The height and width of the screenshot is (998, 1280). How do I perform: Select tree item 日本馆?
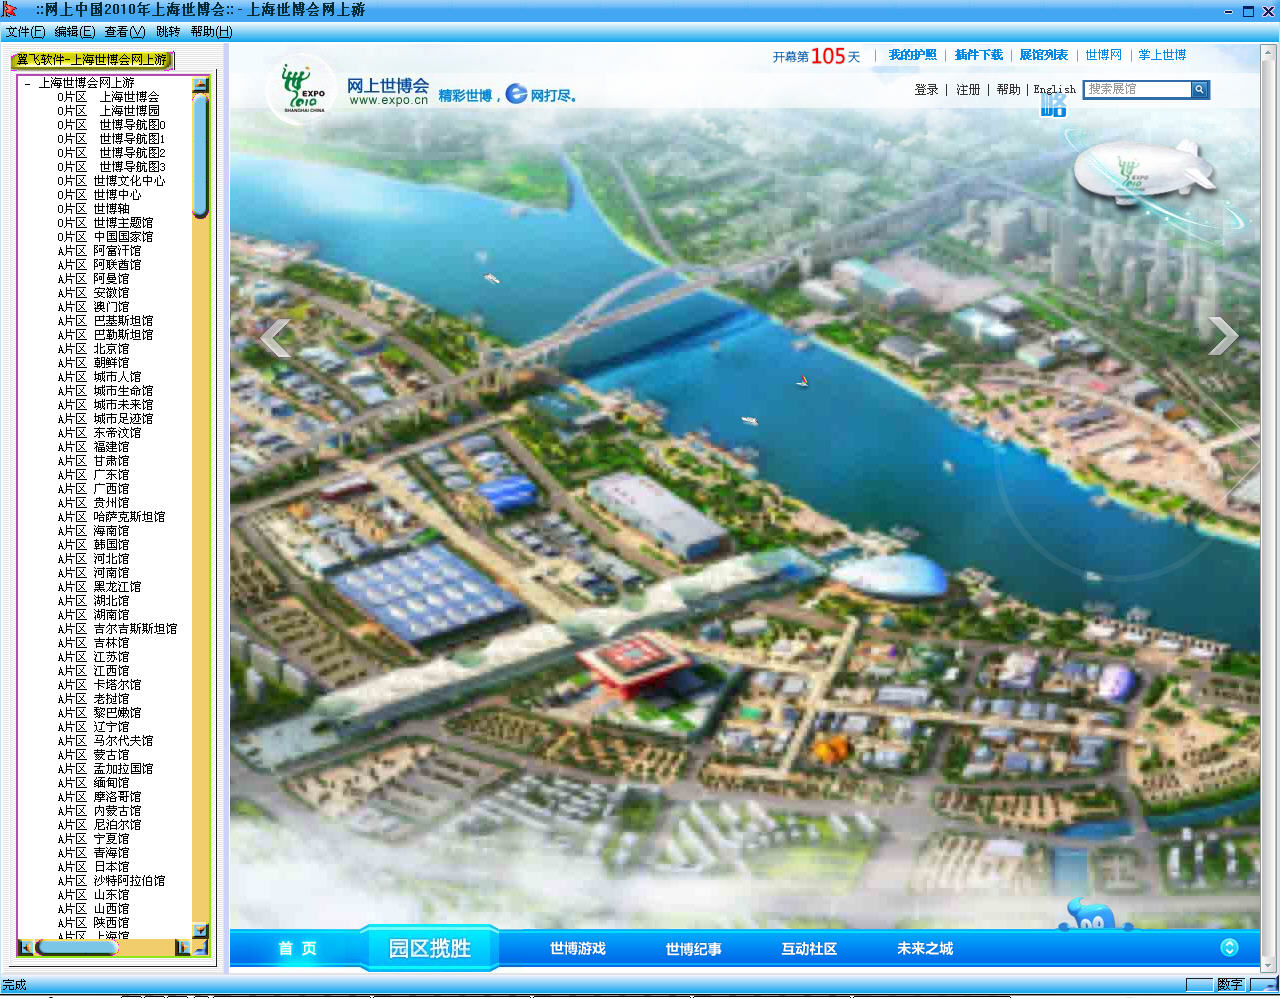tap(111, 867)
